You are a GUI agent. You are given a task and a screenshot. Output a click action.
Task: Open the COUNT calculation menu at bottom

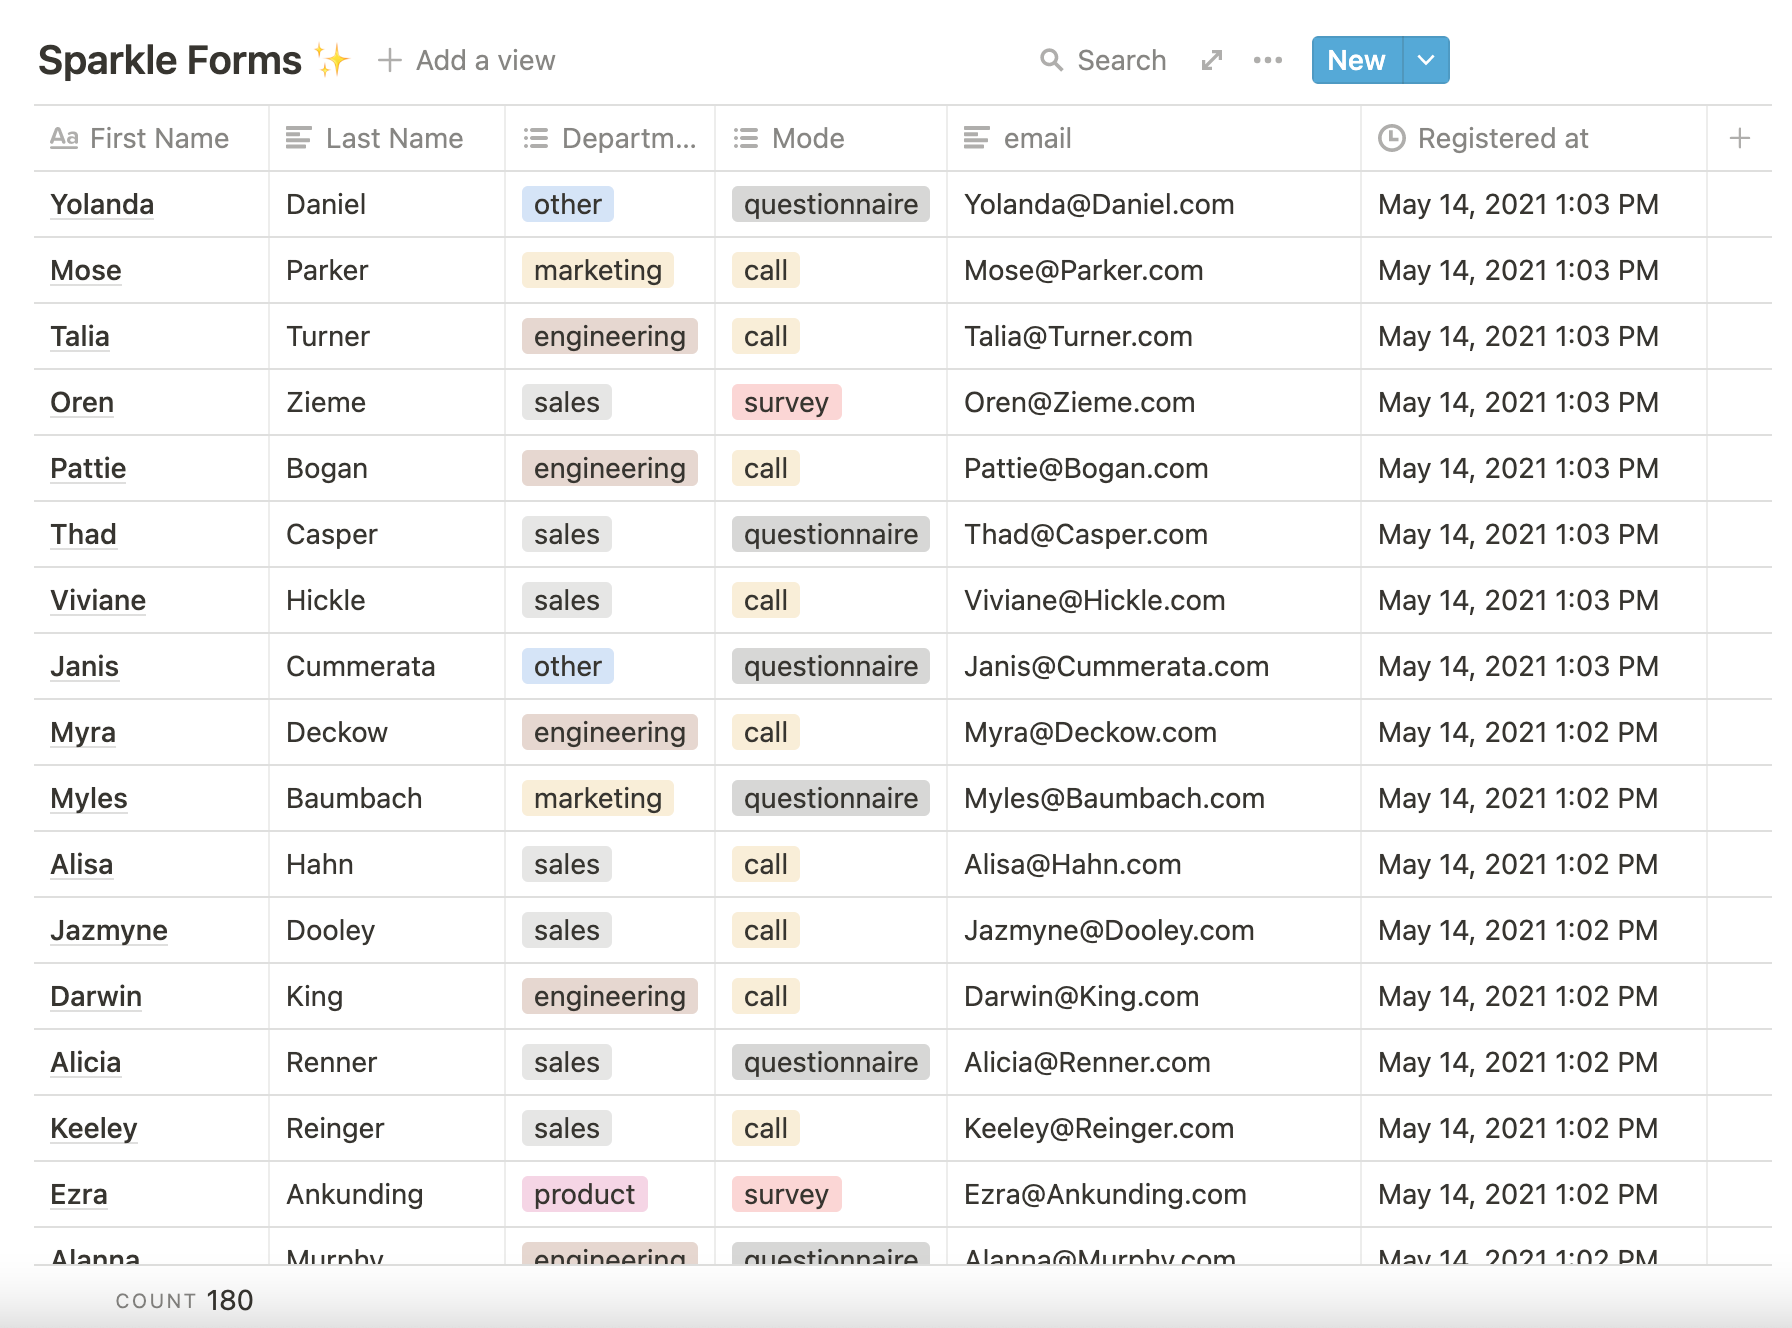(184, 1300)
